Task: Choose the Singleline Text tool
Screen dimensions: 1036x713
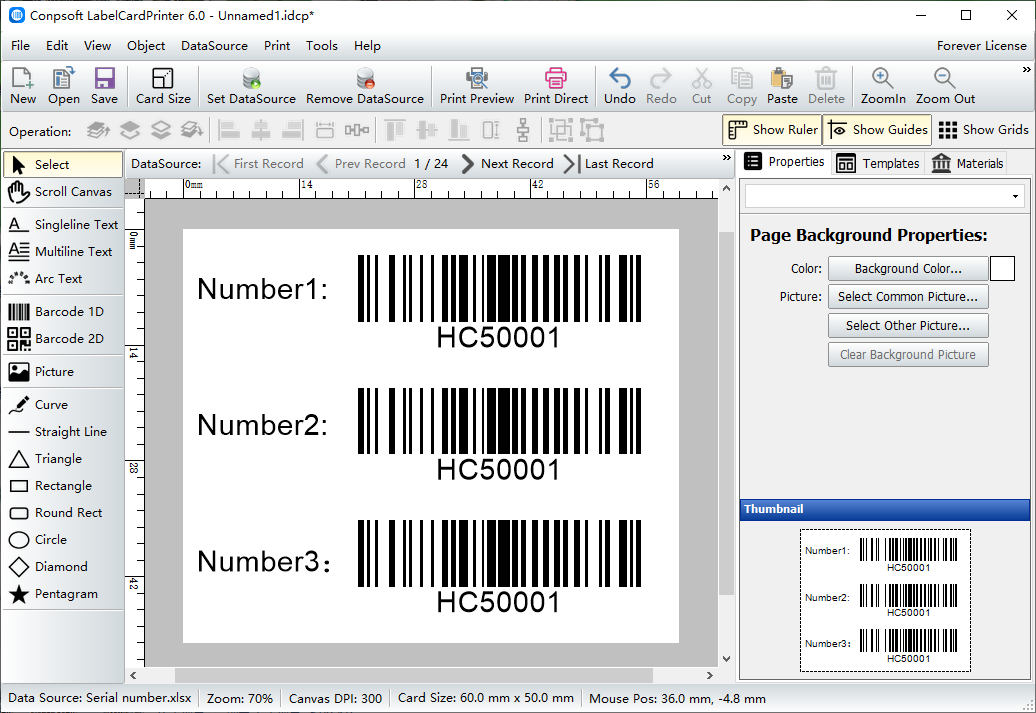Action: 63,225
